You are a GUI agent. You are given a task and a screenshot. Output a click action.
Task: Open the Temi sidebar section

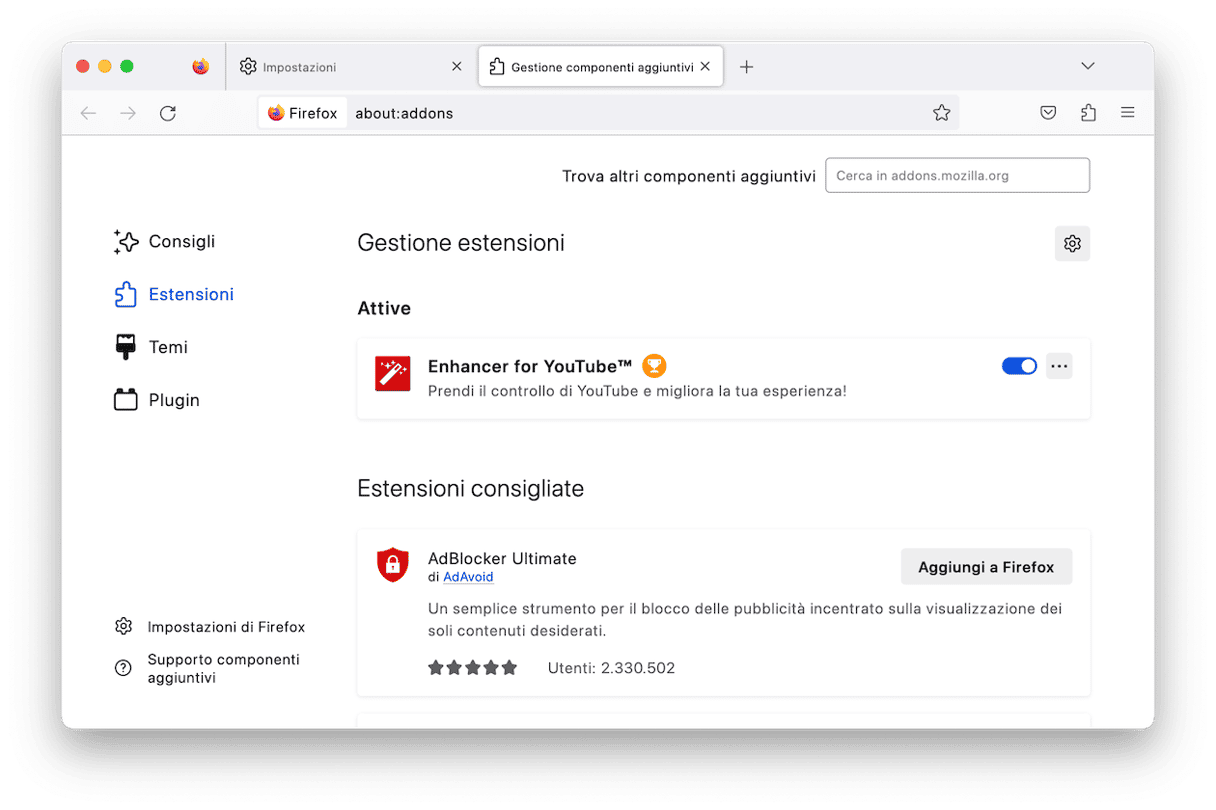tap(152, 347)
